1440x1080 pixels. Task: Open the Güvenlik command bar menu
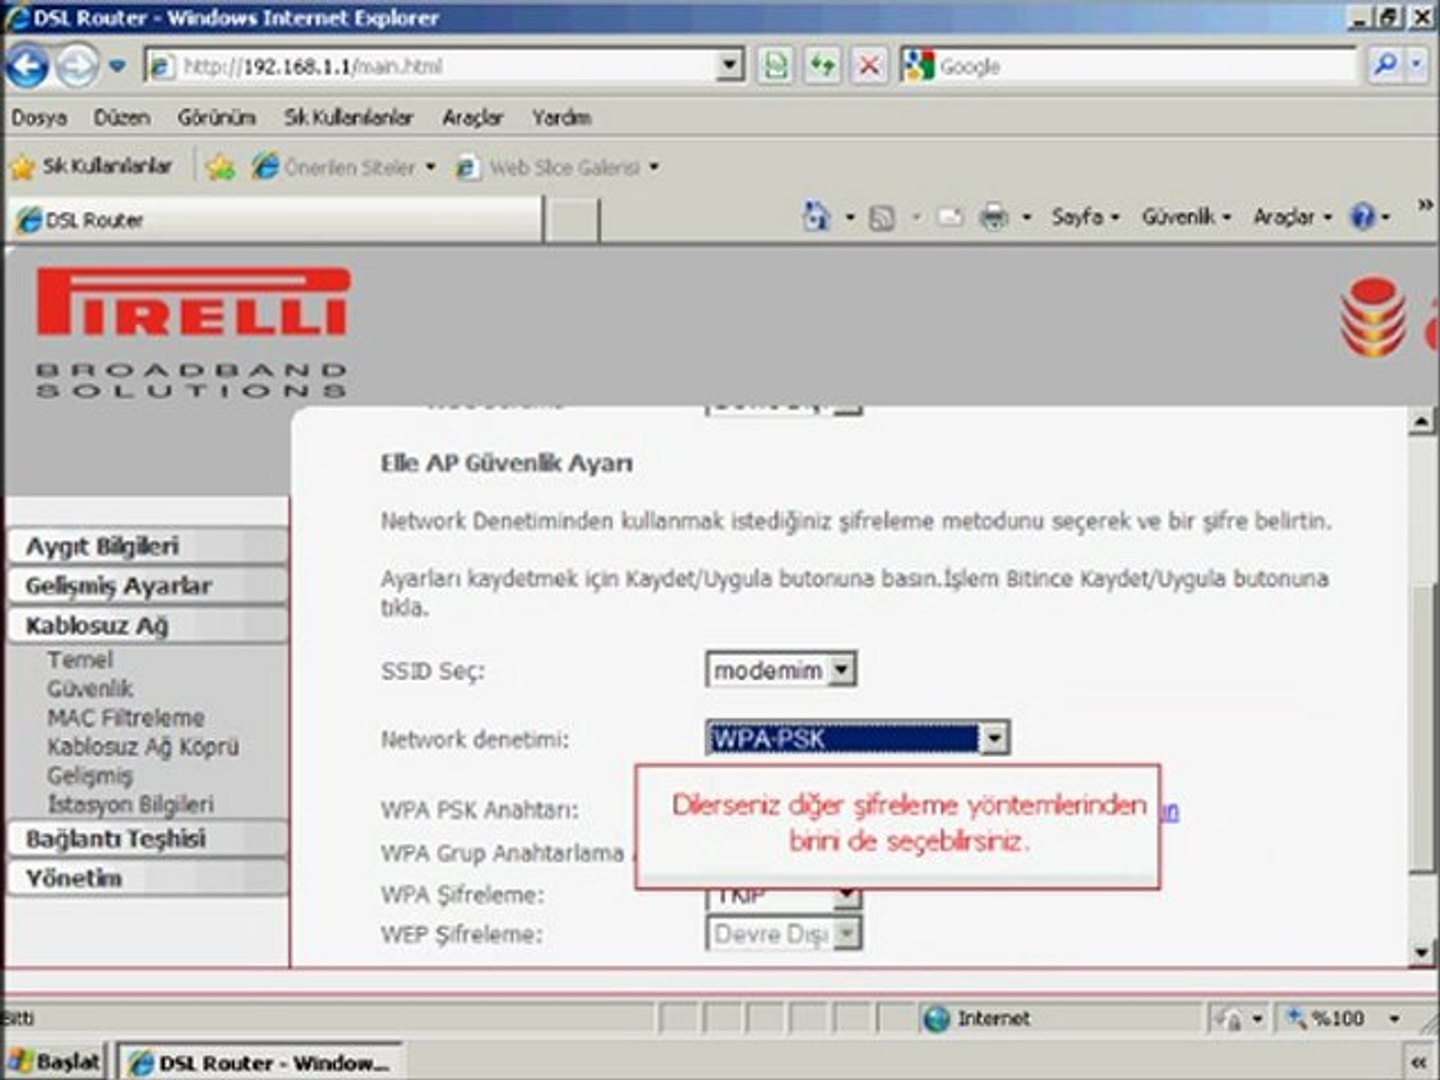1187,217
